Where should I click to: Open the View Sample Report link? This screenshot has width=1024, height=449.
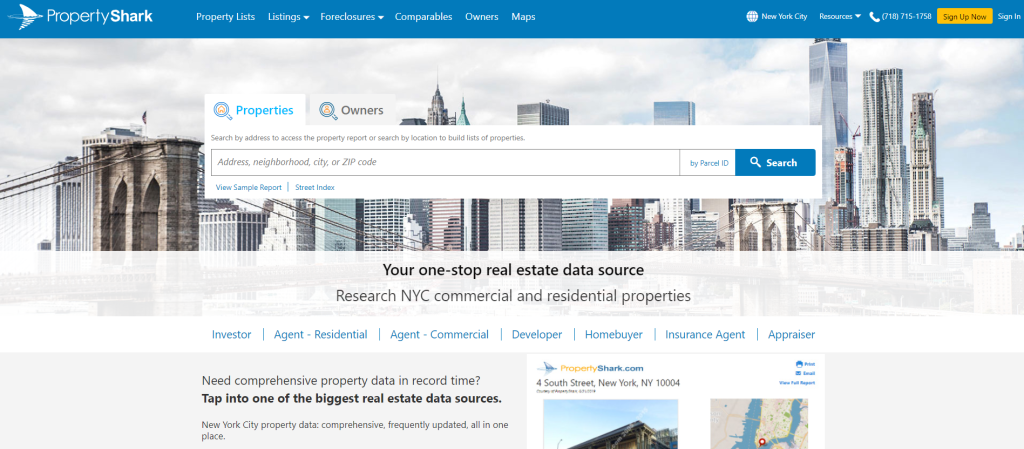(249, 187)
